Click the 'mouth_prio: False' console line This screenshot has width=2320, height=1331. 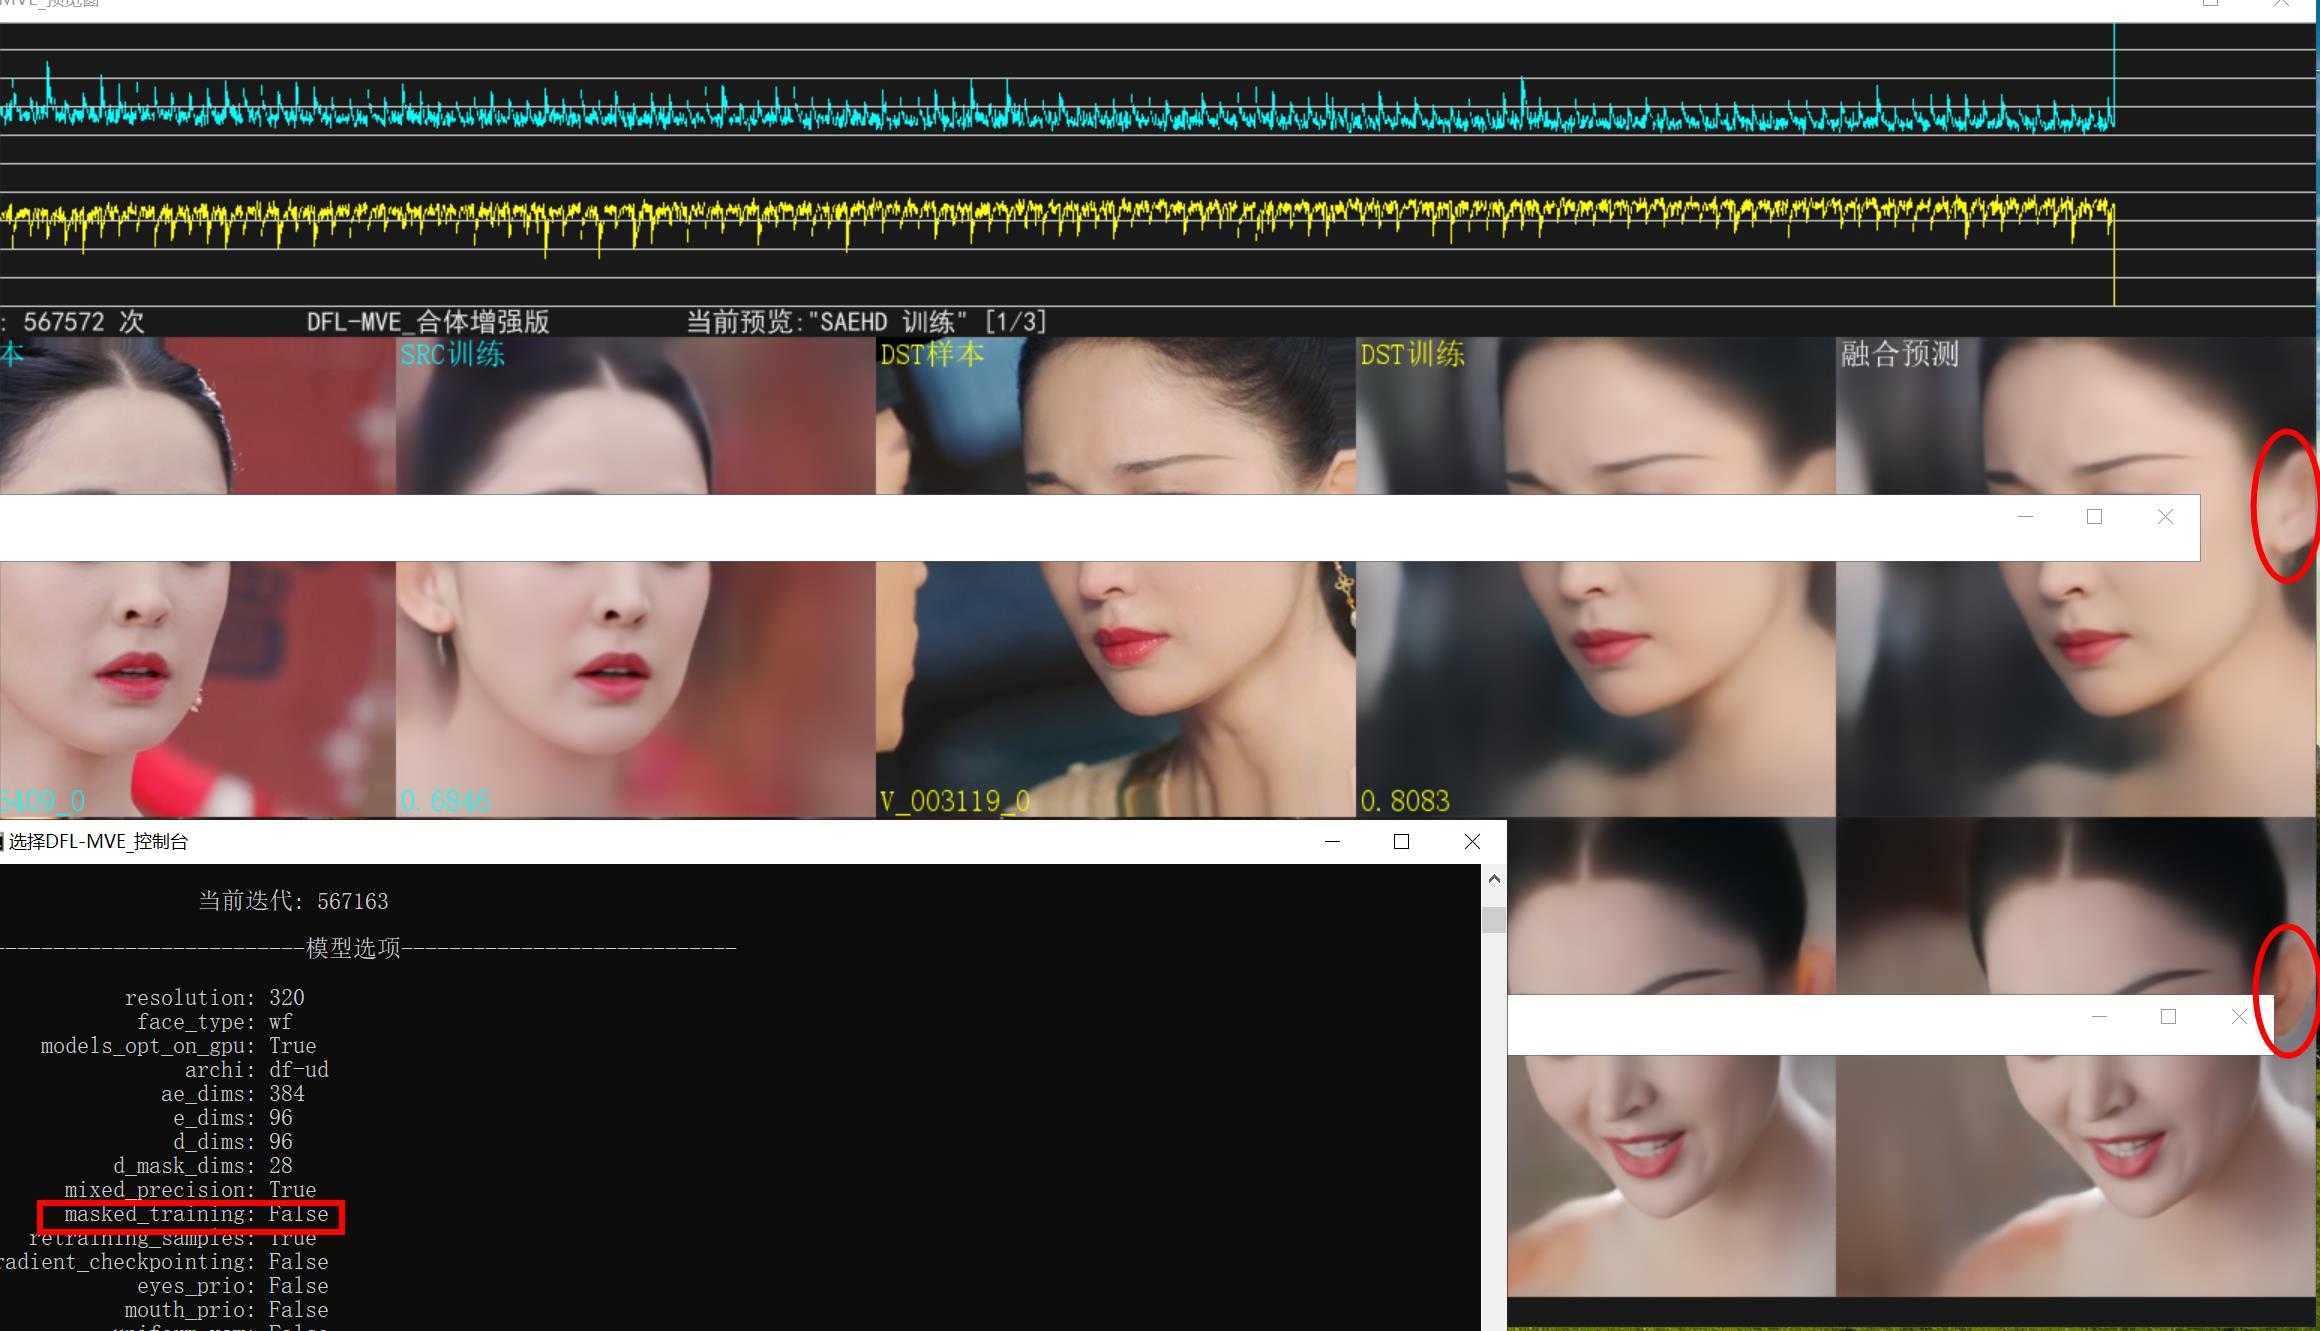click(x=227, y=1310)
